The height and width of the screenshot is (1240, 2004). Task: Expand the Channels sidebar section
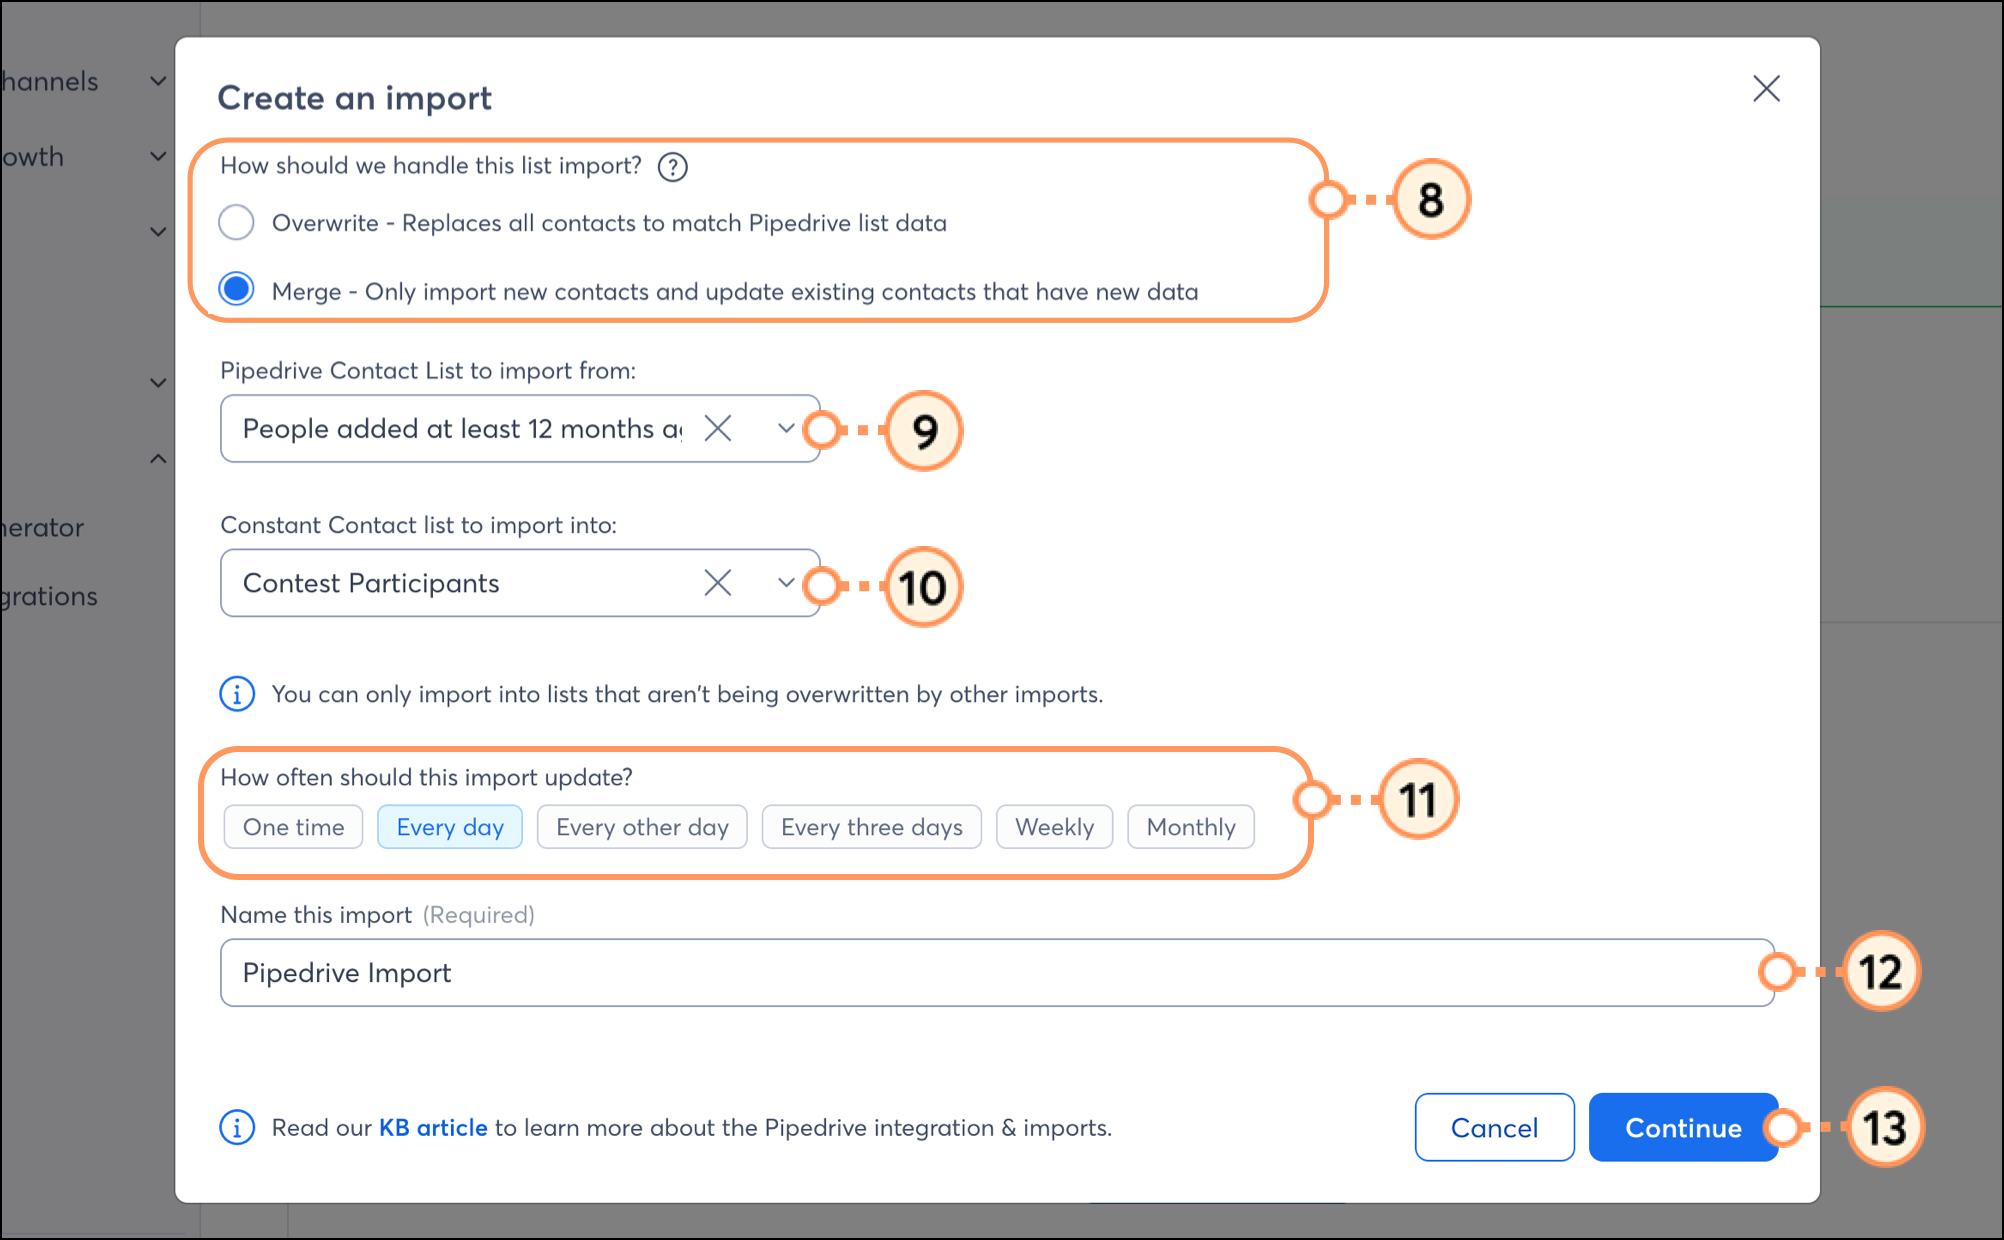[x=157, y=81]
